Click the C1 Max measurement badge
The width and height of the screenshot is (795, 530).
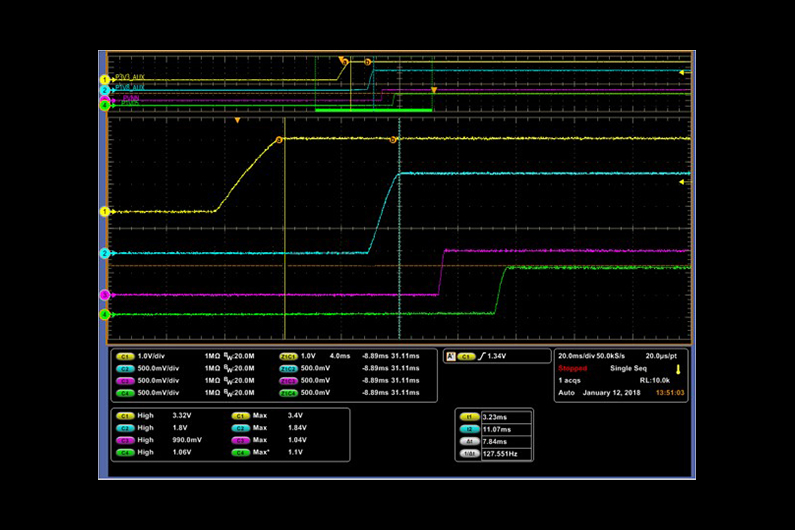(x=240, y=416)
